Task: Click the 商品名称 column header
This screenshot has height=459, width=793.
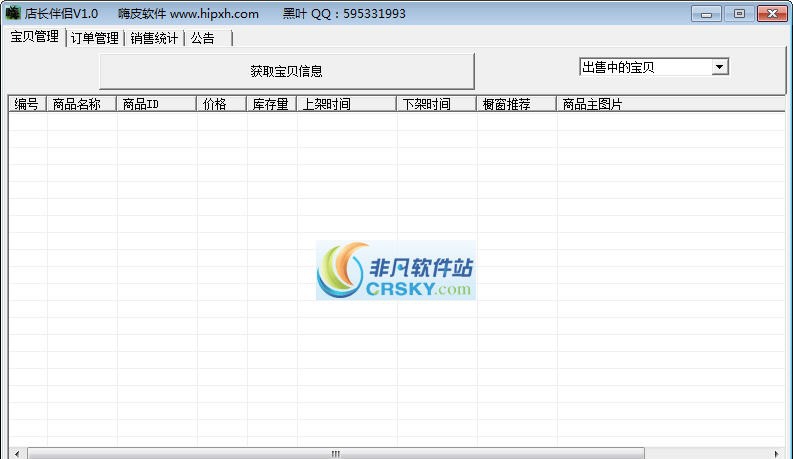Action: [81, 104]
